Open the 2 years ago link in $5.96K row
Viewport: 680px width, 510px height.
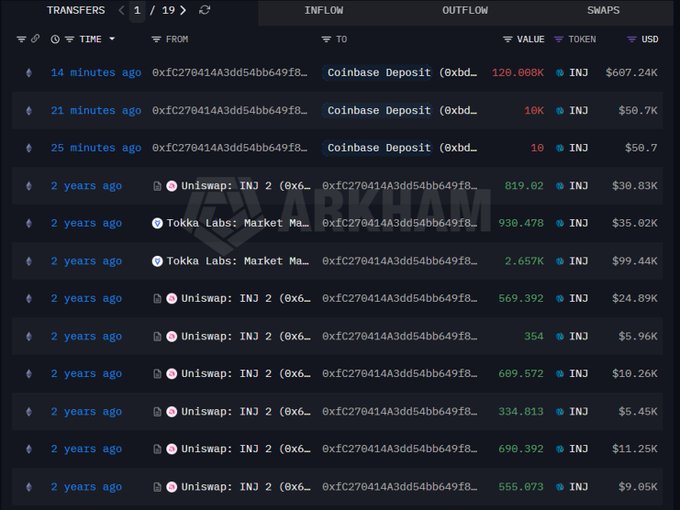86,337
